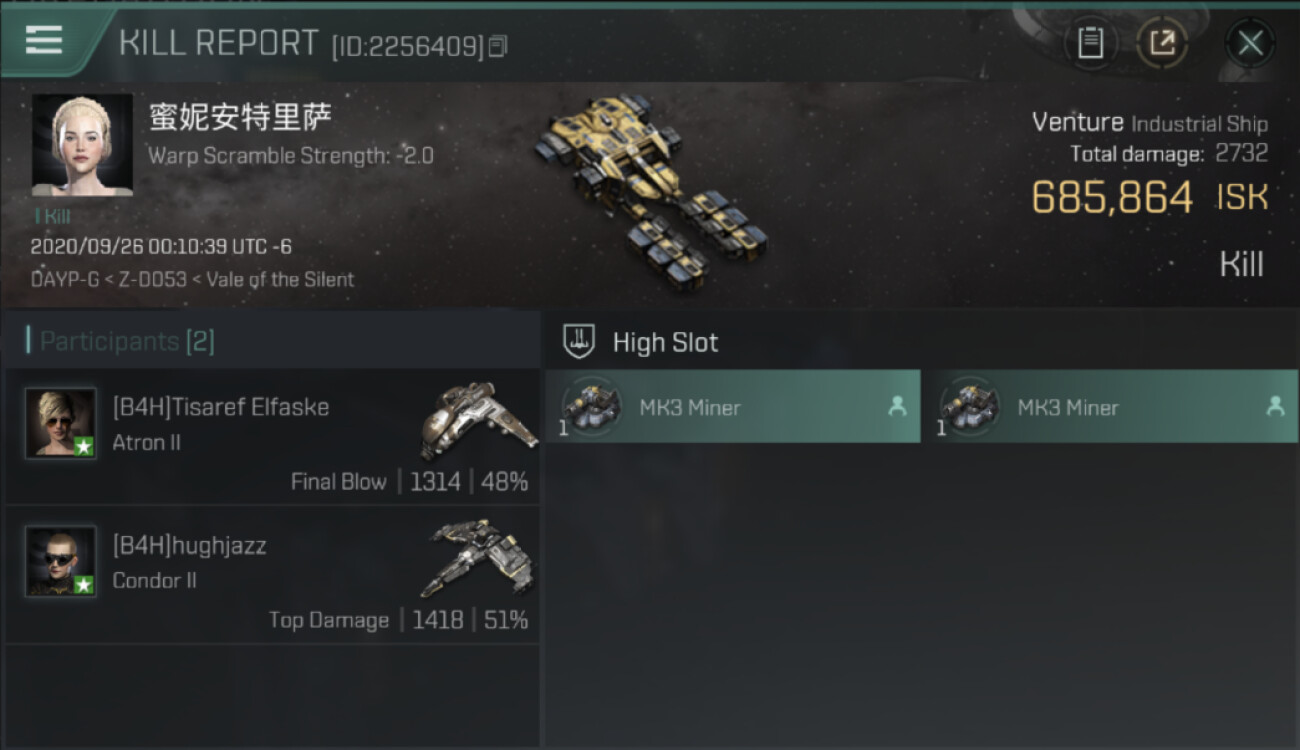Open hughjazz's portrait
This screenshot has width=1300, height=750.
click(x=61, y=561)
